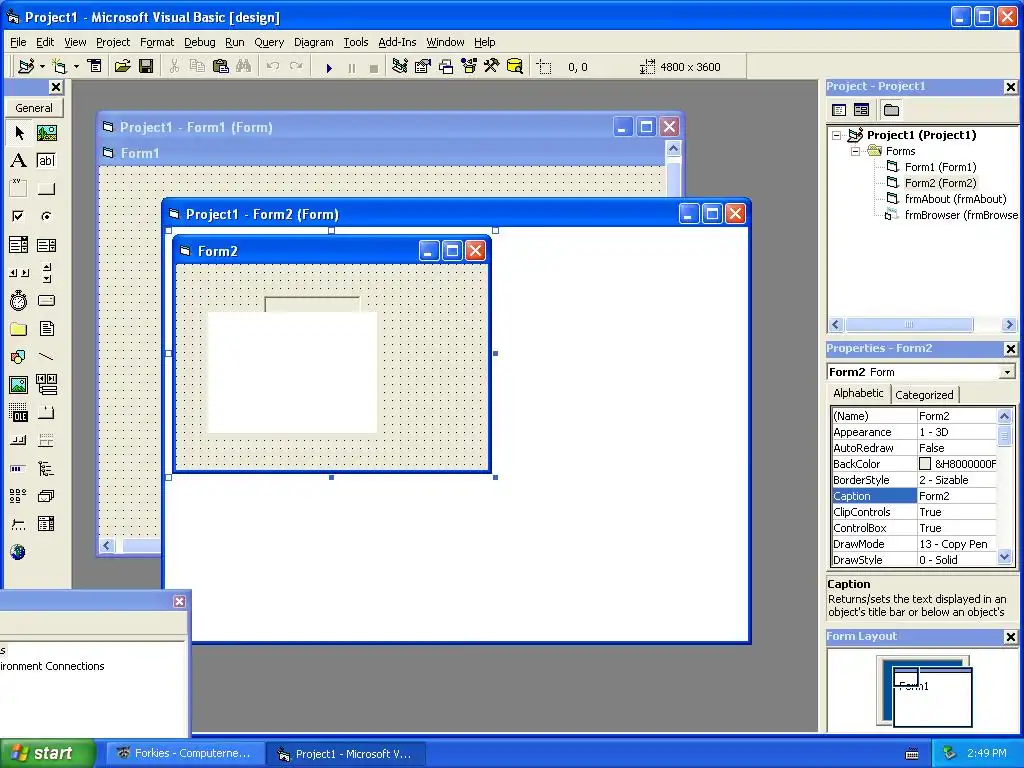The height and width of the screenshot is (768, 1024).
Task: Click the Form1 thumbnail in Form Layout
Action: pyautogui.click(x=932, y=697)
